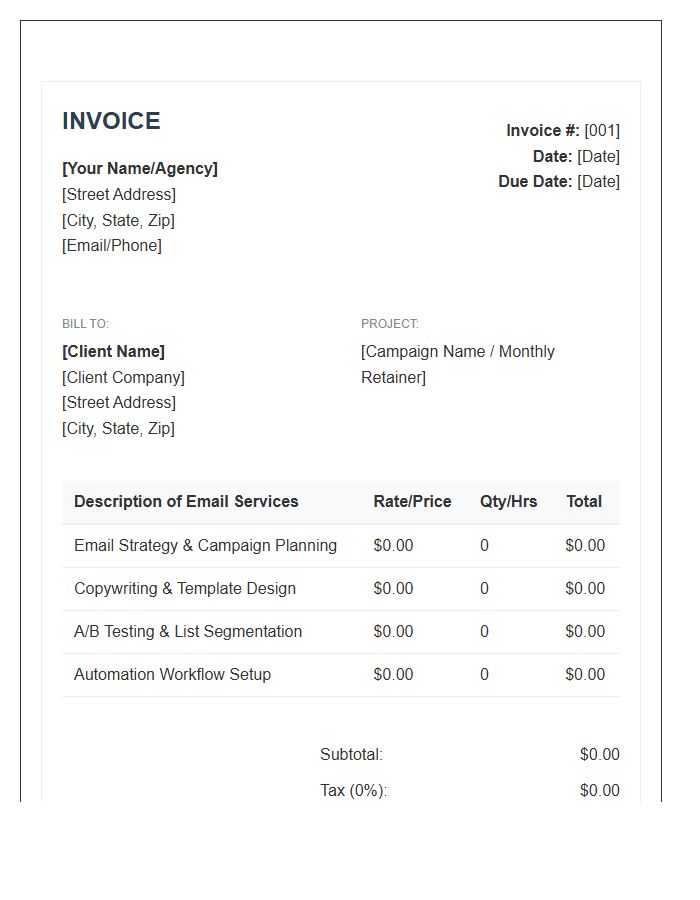Click the [Email/Phone] placeholder line
Screen dimensions: 700x900
tap(112, 246)
